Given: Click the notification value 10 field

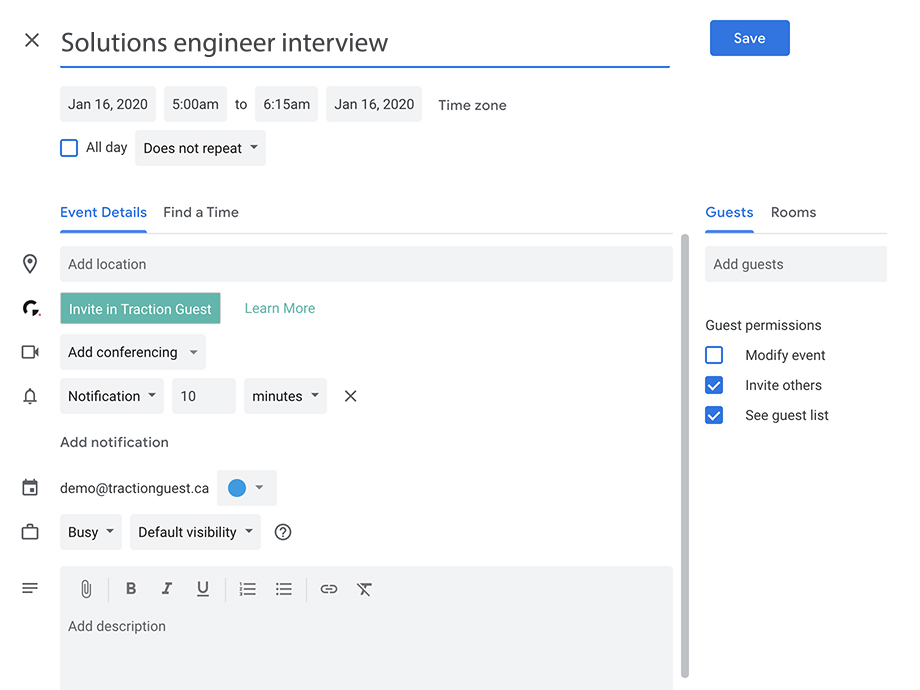Looking at the screenshot, I should pos(204,396).
